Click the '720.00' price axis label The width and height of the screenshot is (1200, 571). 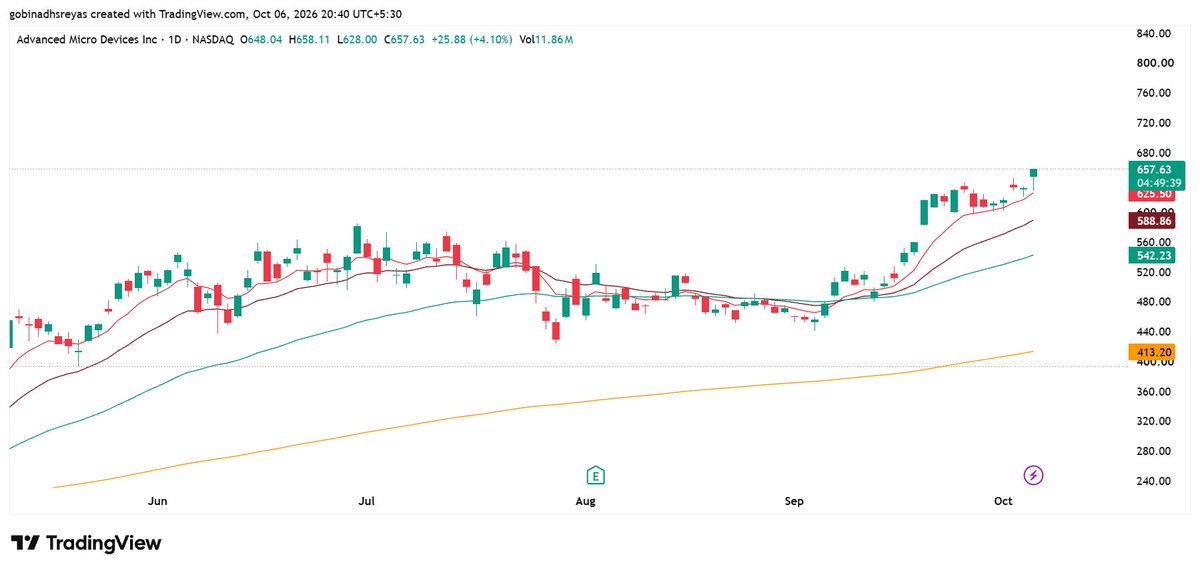pyautogui.click(x=1152, y=123)
